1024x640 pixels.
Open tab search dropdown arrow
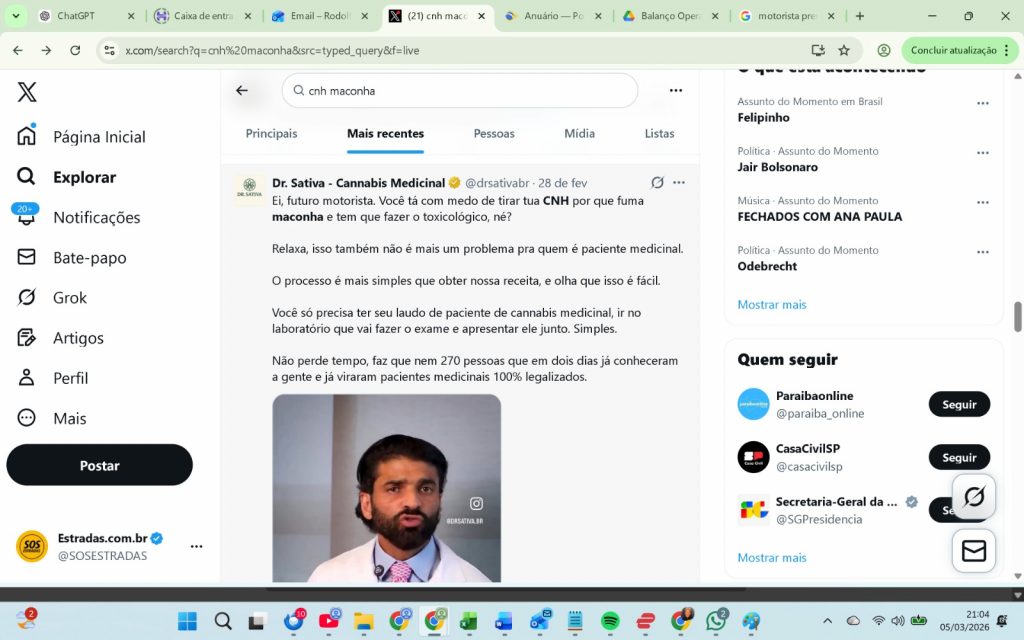click(x=15, y=16)
